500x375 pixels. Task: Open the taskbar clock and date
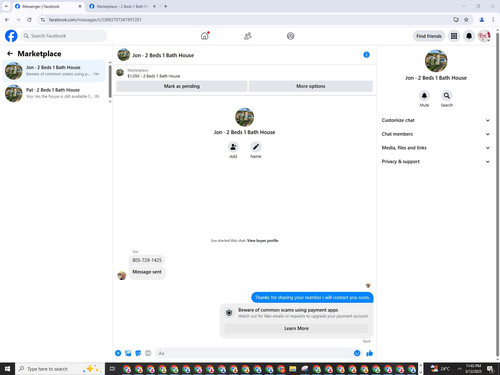473,369
